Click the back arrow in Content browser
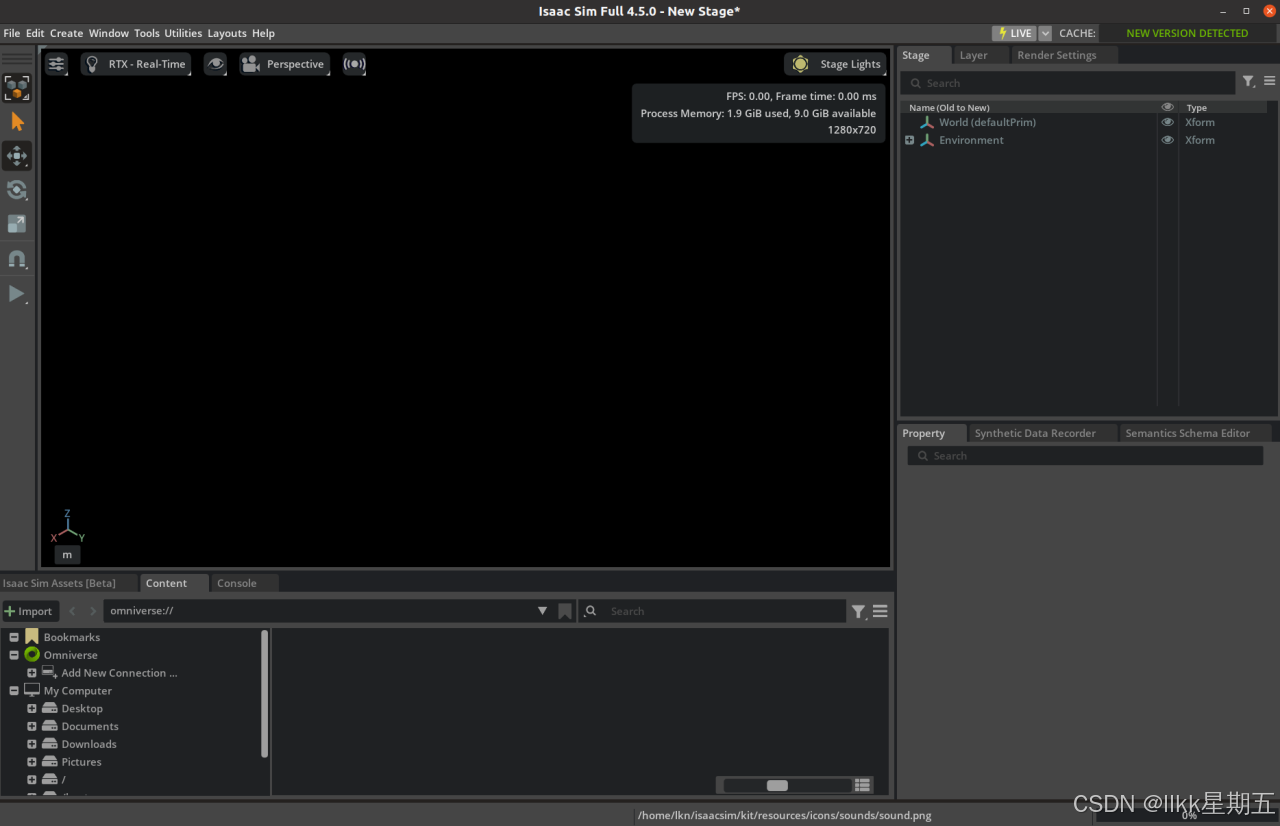 (x=72, y=611)
